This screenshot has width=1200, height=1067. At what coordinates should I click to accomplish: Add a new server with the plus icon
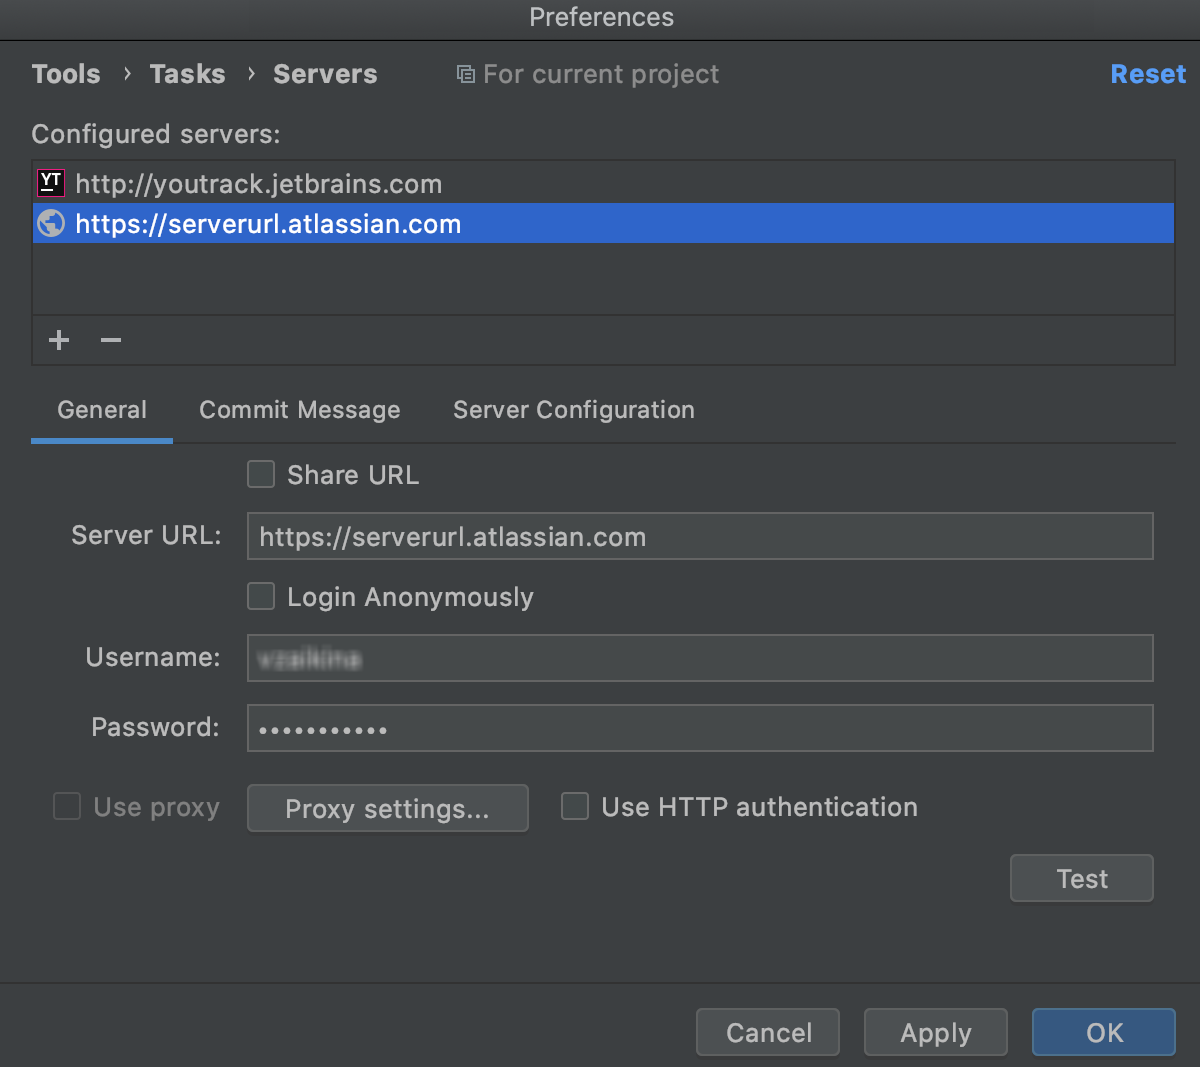59,340
